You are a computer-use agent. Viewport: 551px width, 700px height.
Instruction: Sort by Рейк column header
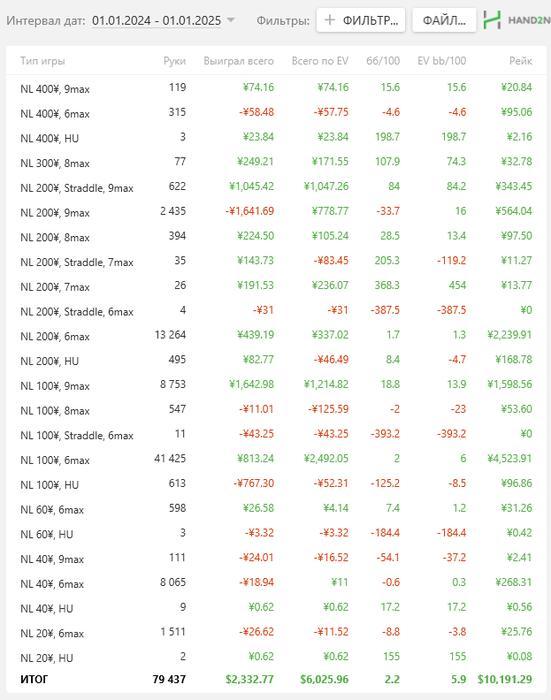(521, 61)
